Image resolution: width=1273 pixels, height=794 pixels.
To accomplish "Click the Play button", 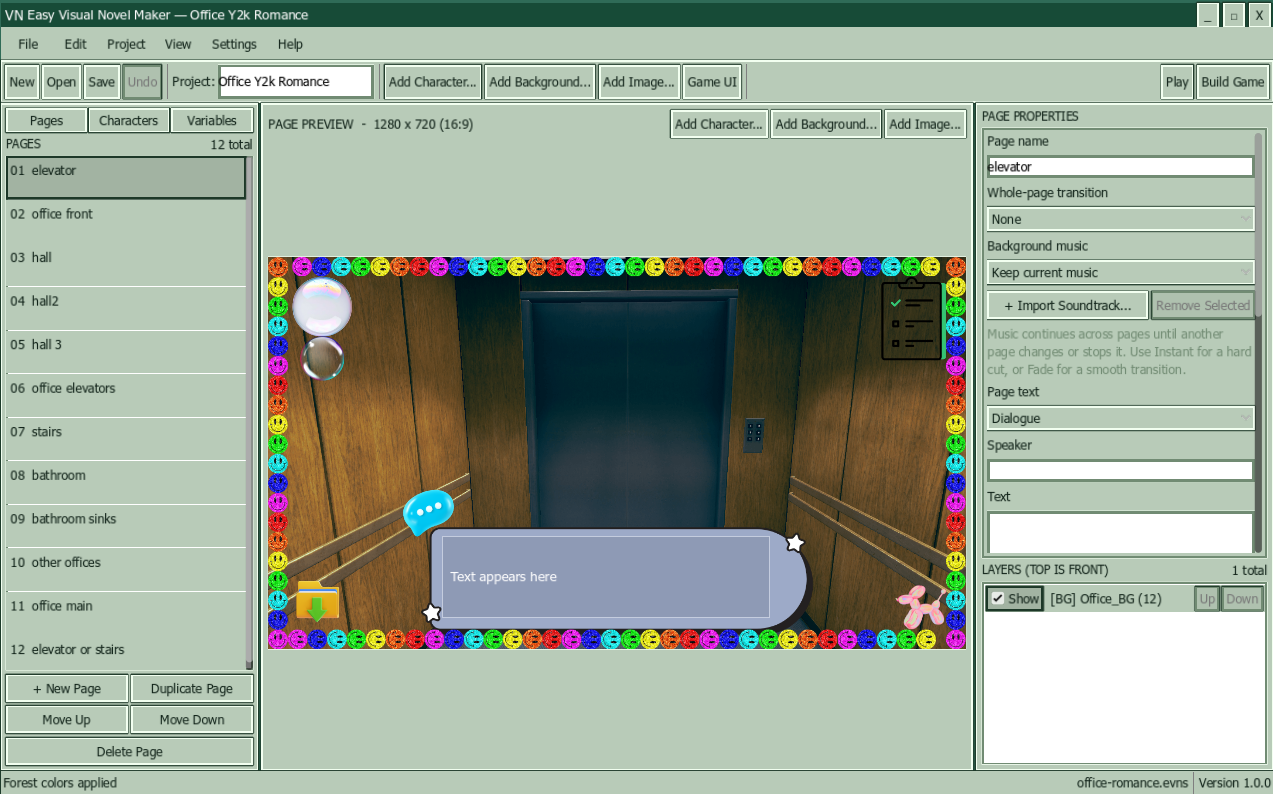I will coord(1177,82).
